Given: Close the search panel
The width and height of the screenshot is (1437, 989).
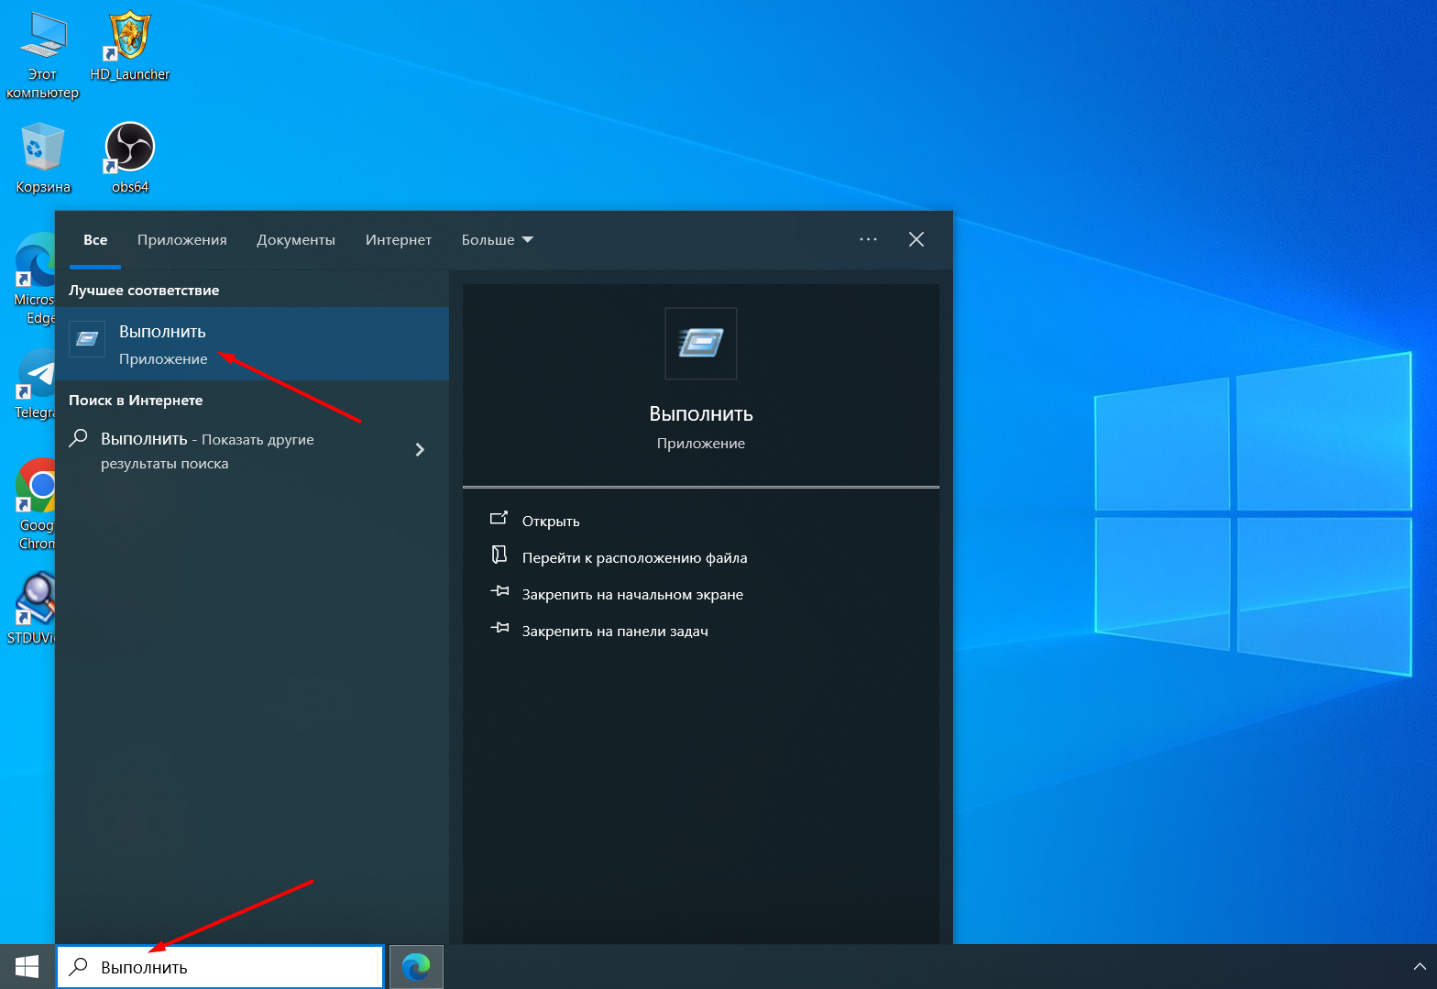Looking at the screenshot, I should coord(916,239).
